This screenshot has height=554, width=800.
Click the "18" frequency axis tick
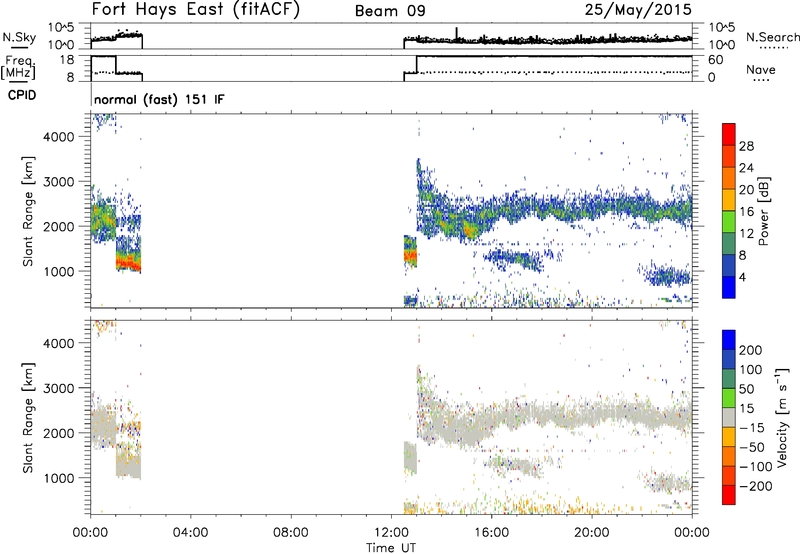point(67,60)
